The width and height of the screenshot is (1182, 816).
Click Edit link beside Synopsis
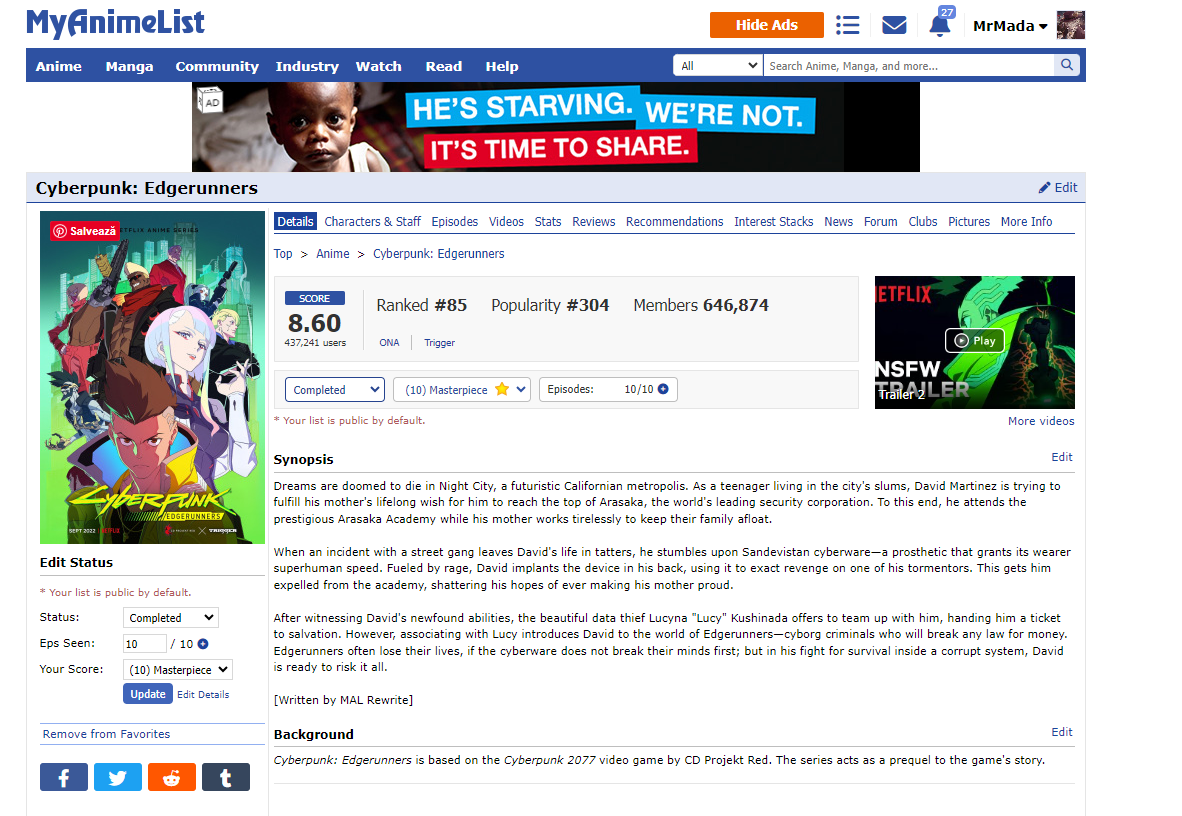[1061, 457]
